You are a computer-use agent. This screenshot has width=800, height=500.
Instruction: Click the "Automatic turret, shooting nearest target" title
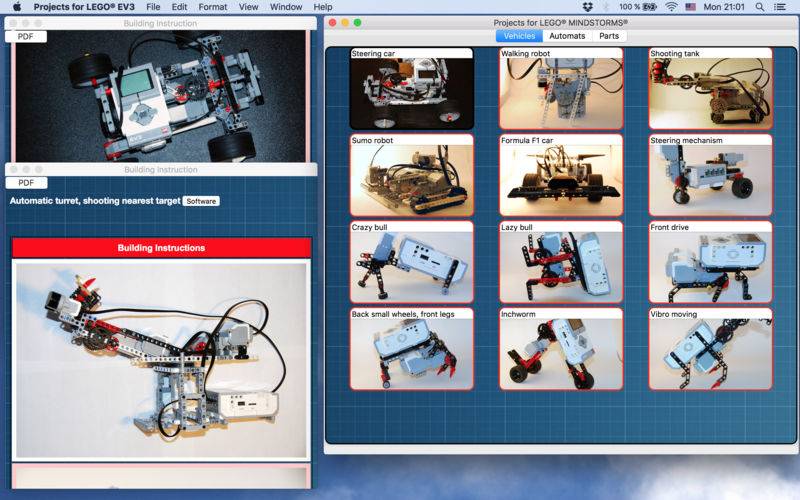click(x=95, y=201)
